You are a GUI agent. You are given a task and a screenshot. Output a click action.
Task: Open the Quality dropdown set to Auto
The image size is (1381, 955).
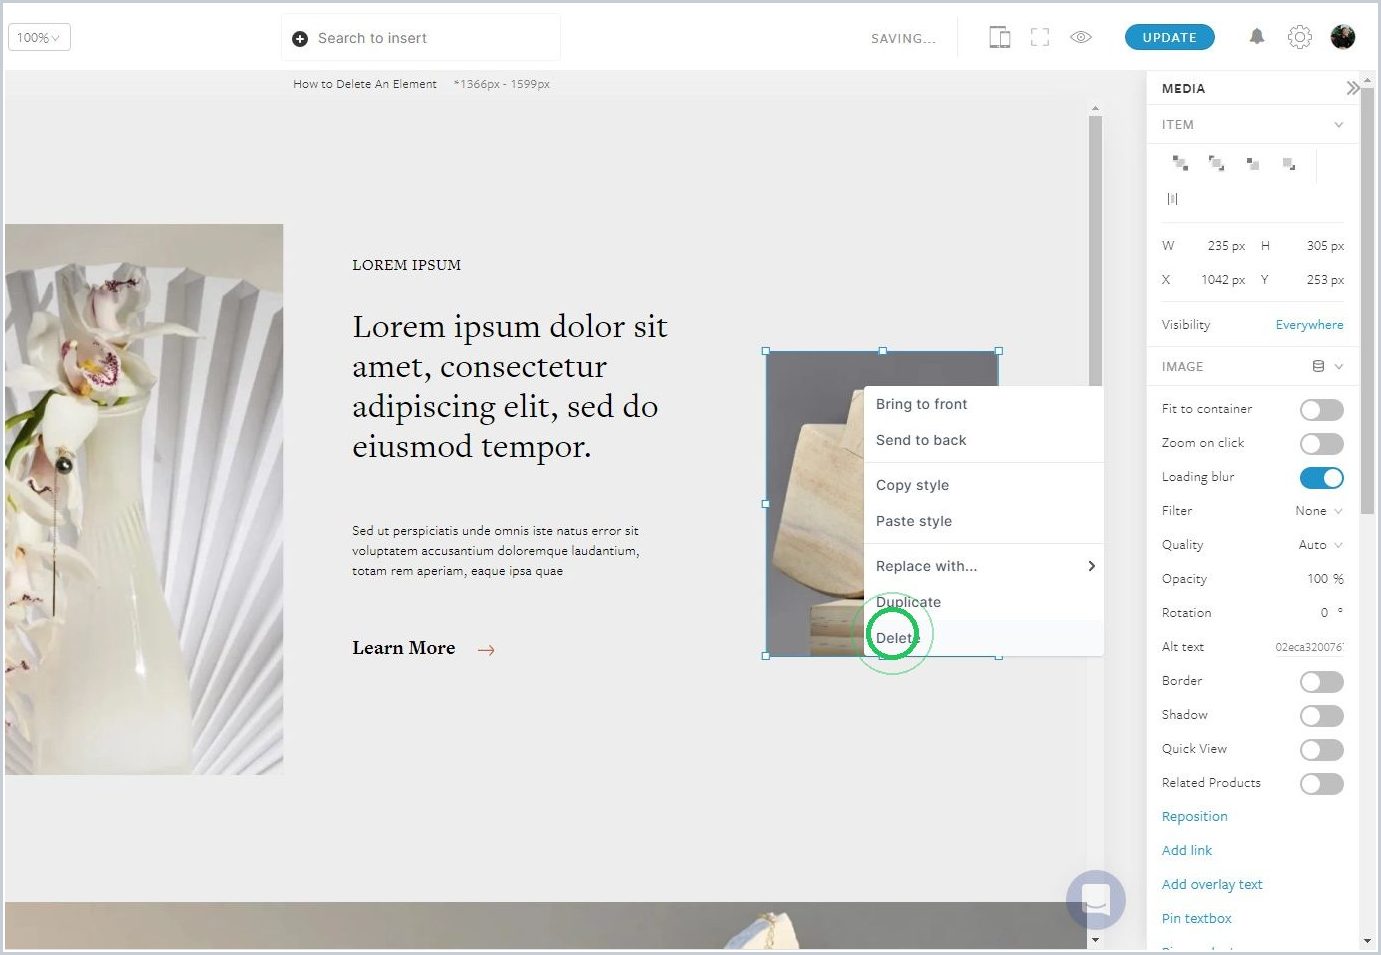[1320, 545]
